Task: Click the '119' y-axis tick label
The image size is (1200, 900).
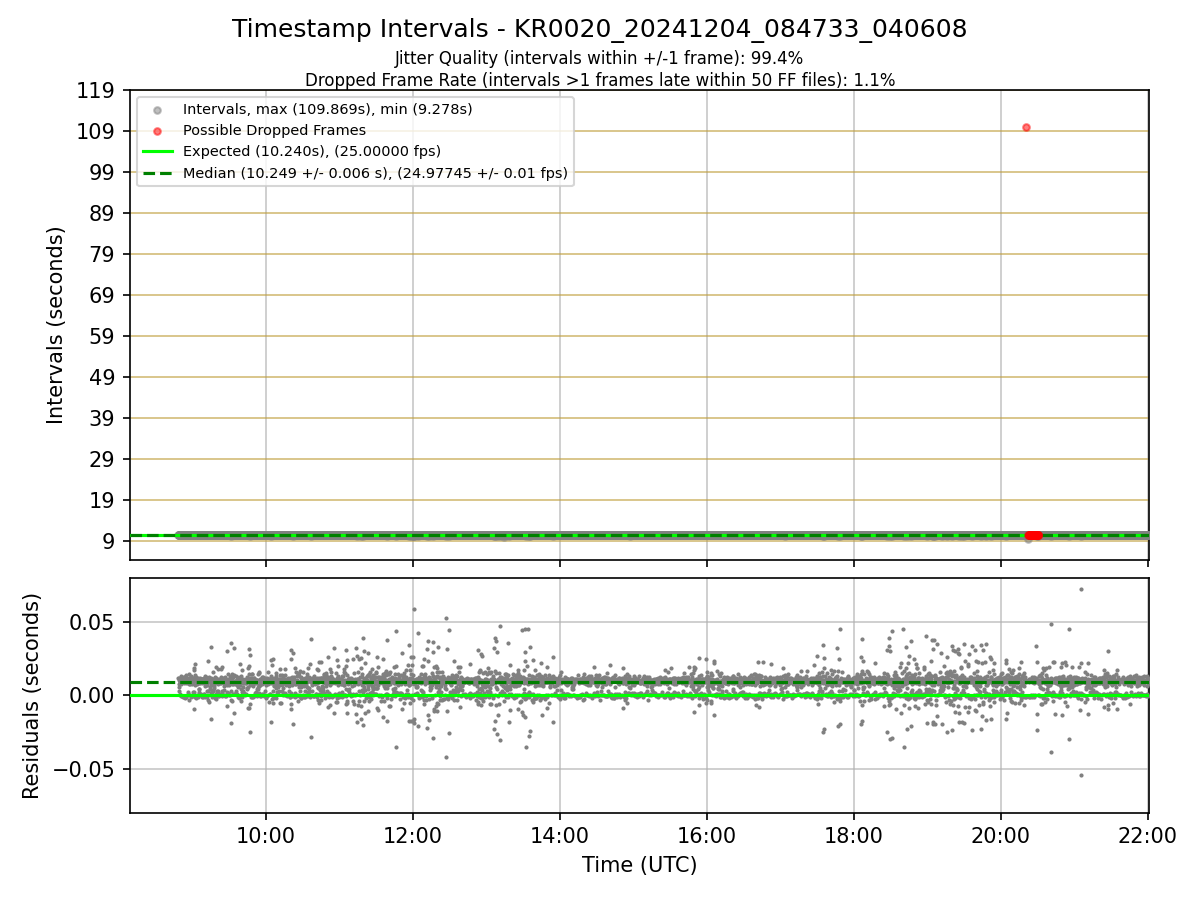Action: click(97, 91)
